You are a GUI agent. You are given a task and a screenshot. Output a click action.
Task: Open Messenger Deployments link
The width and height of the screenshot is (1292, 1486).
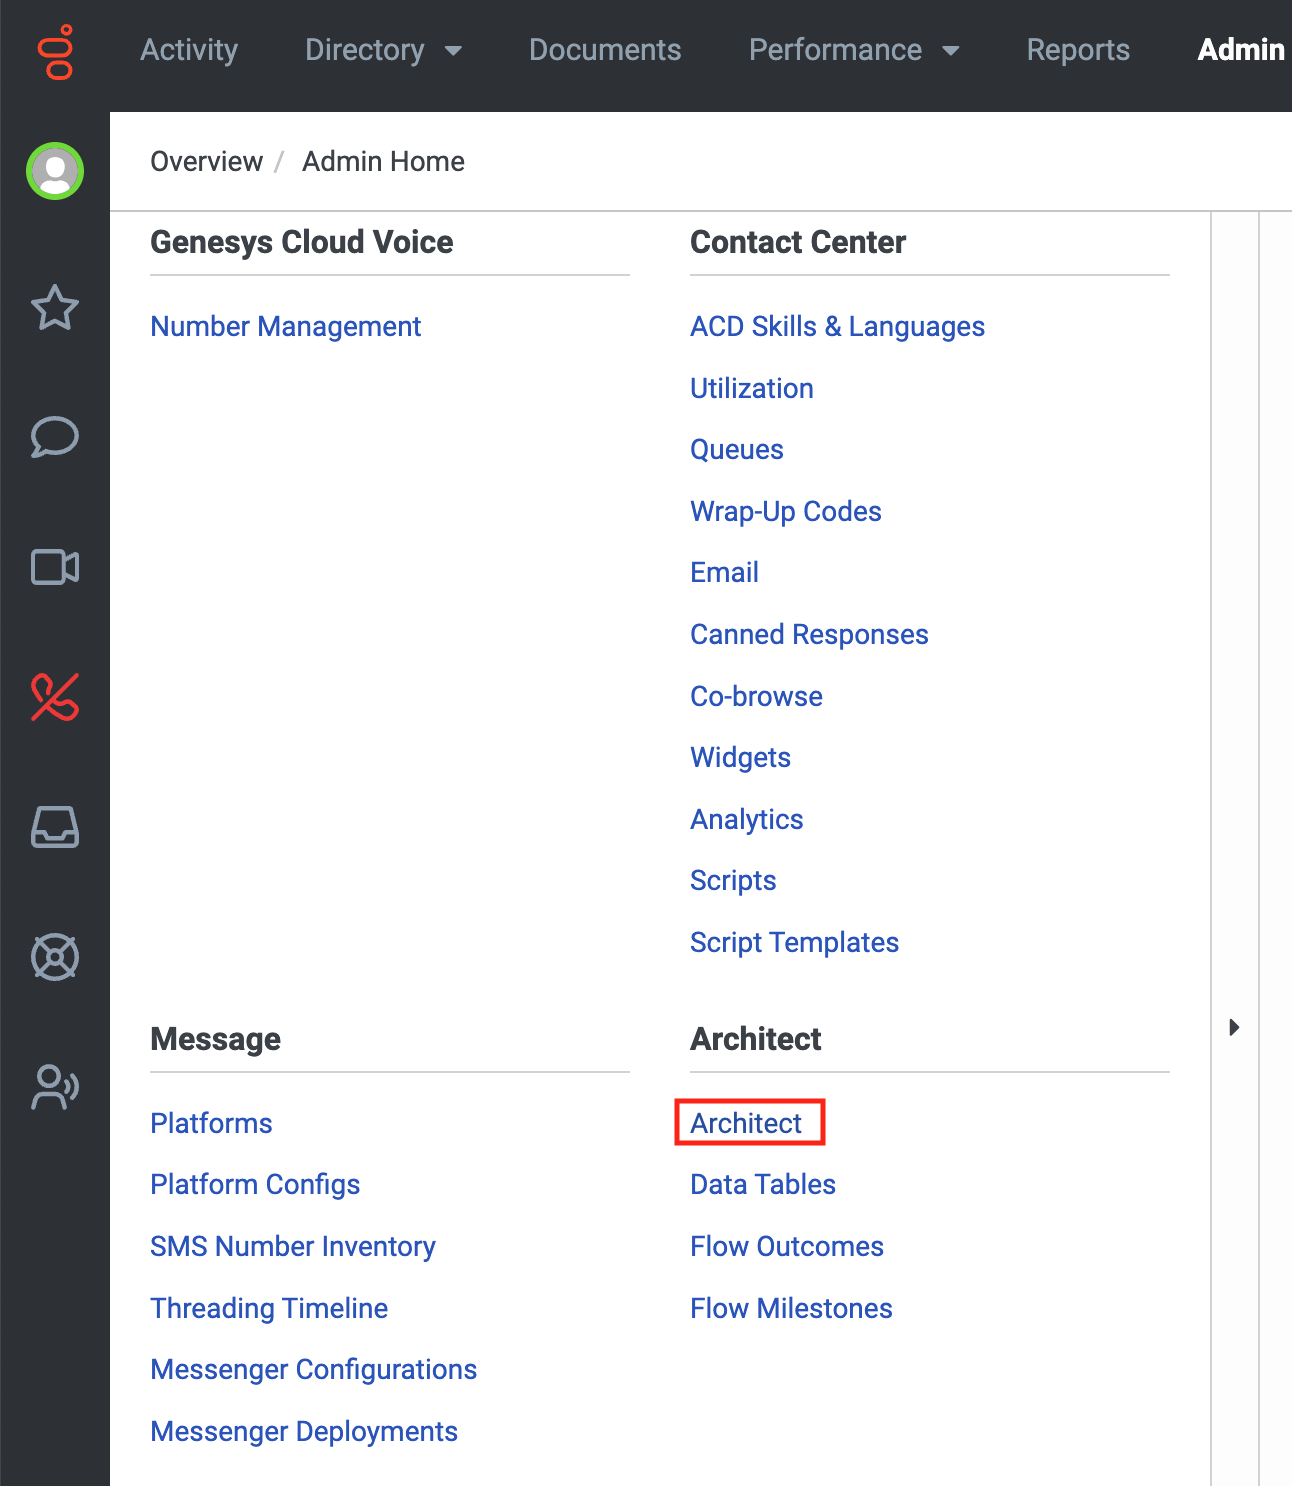(x=304, y=1432)
